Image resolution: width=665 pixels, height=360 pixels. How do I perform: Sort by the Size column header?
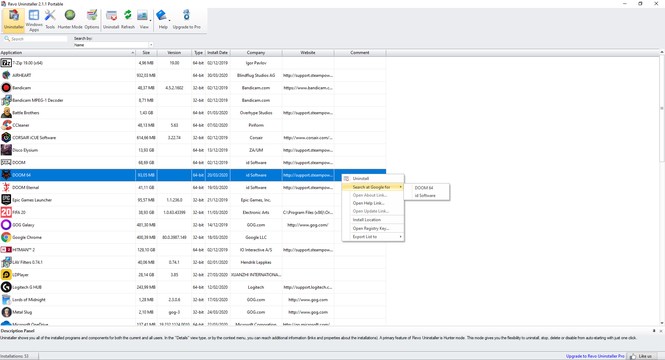(x=146, y=53)
